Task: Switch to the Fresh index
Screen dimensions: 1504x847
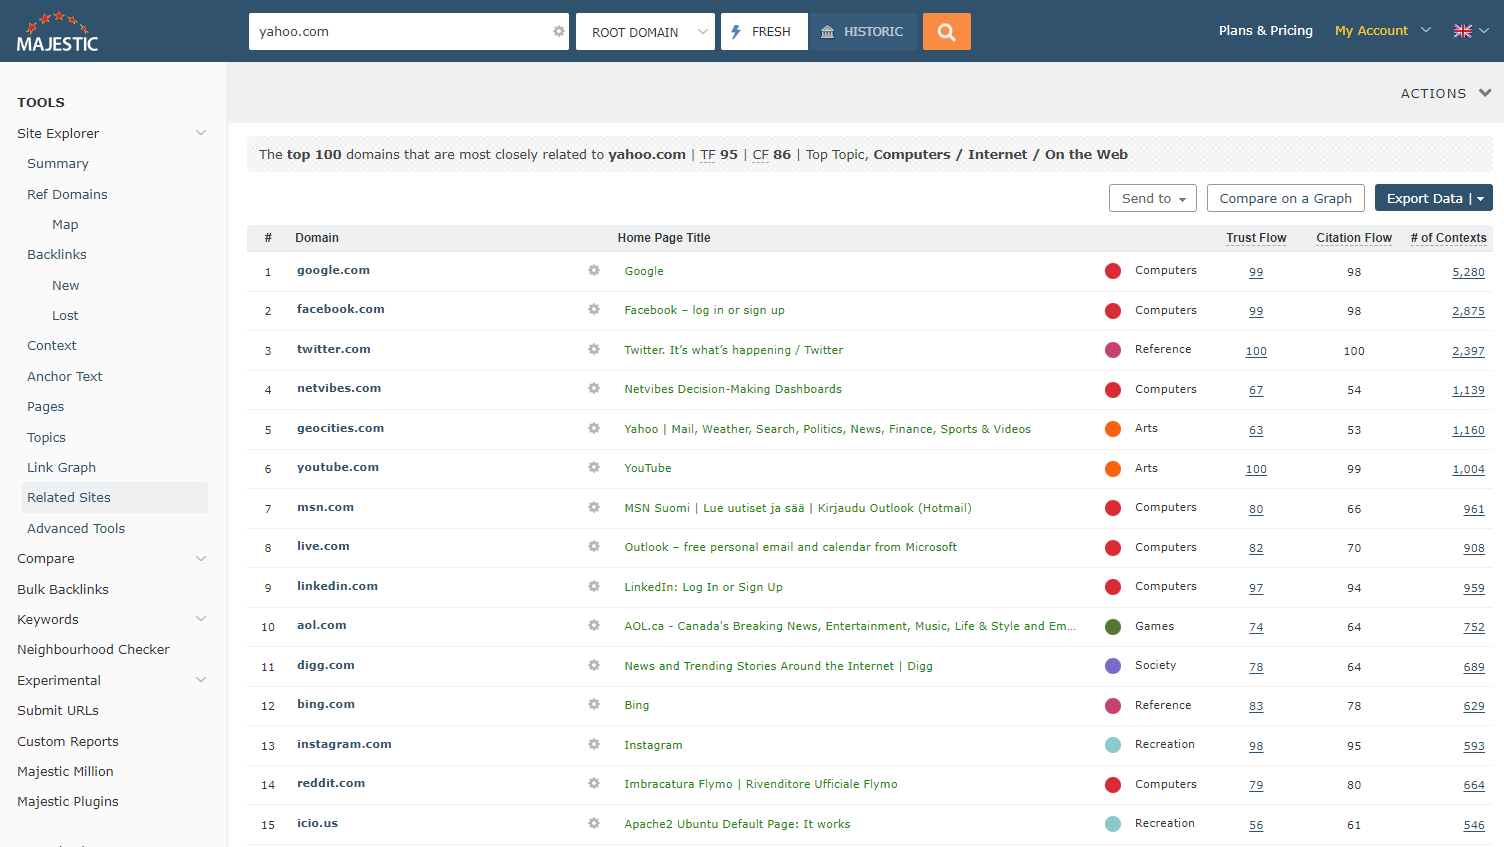Action: click(x=763, y=32)
